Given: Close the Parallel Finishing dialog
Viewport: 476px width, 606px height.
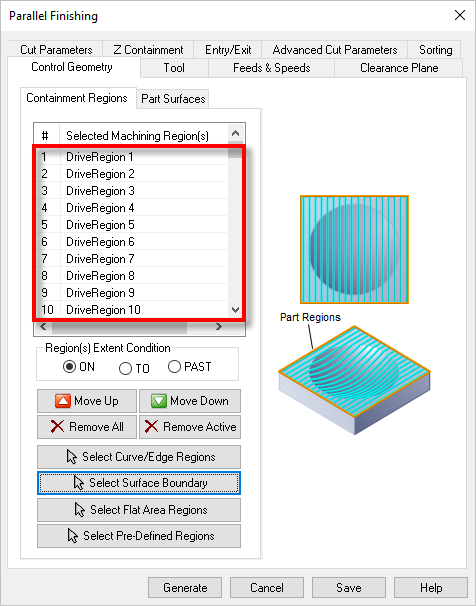Looking at the screenshot, I should tap(460, 15).
